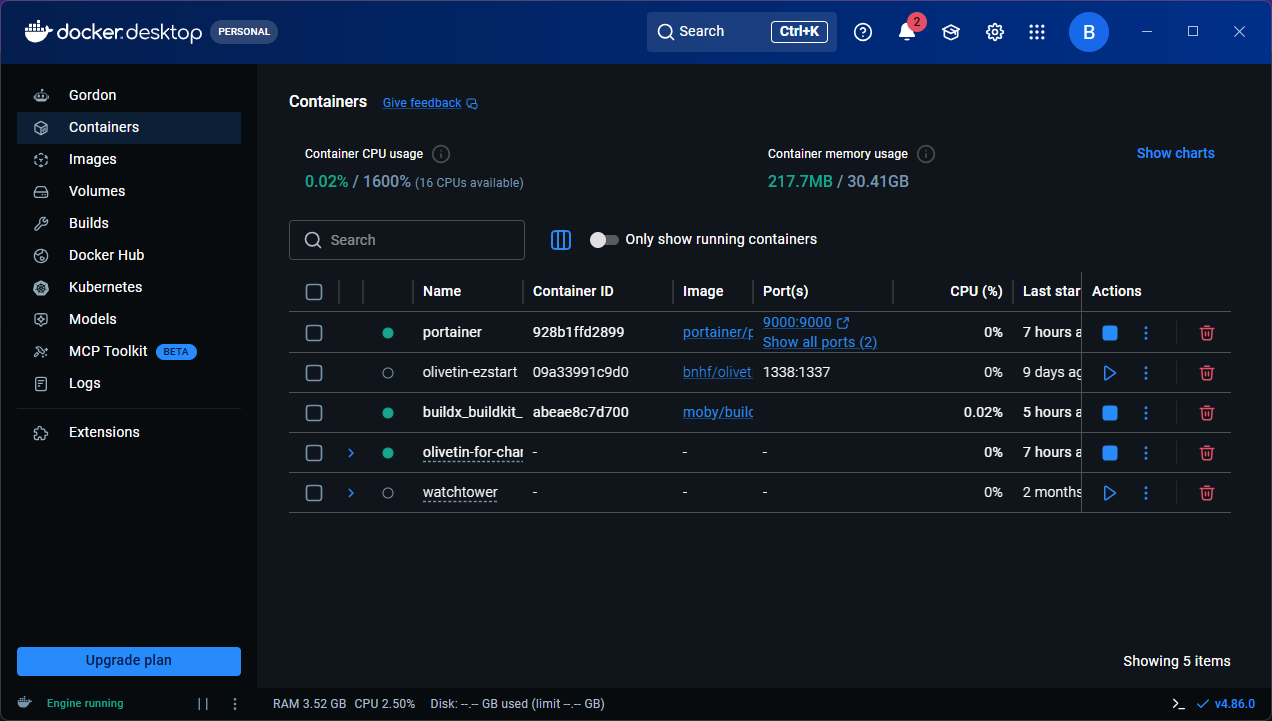The width and height of the screenshot is (1272, 721).
Task: Delete the buildx_buildkit container
Action: (x=1207, y=413)
